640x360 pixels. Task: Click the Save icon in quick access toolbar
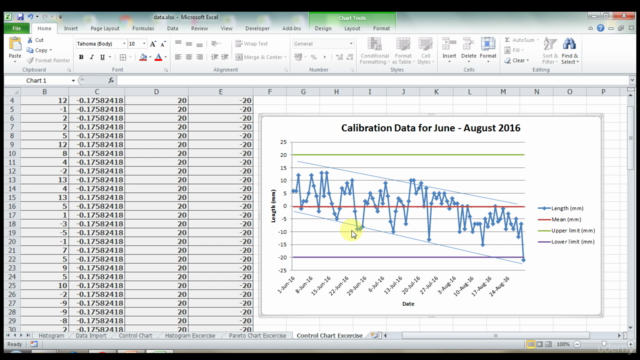[x=20, y=17]
